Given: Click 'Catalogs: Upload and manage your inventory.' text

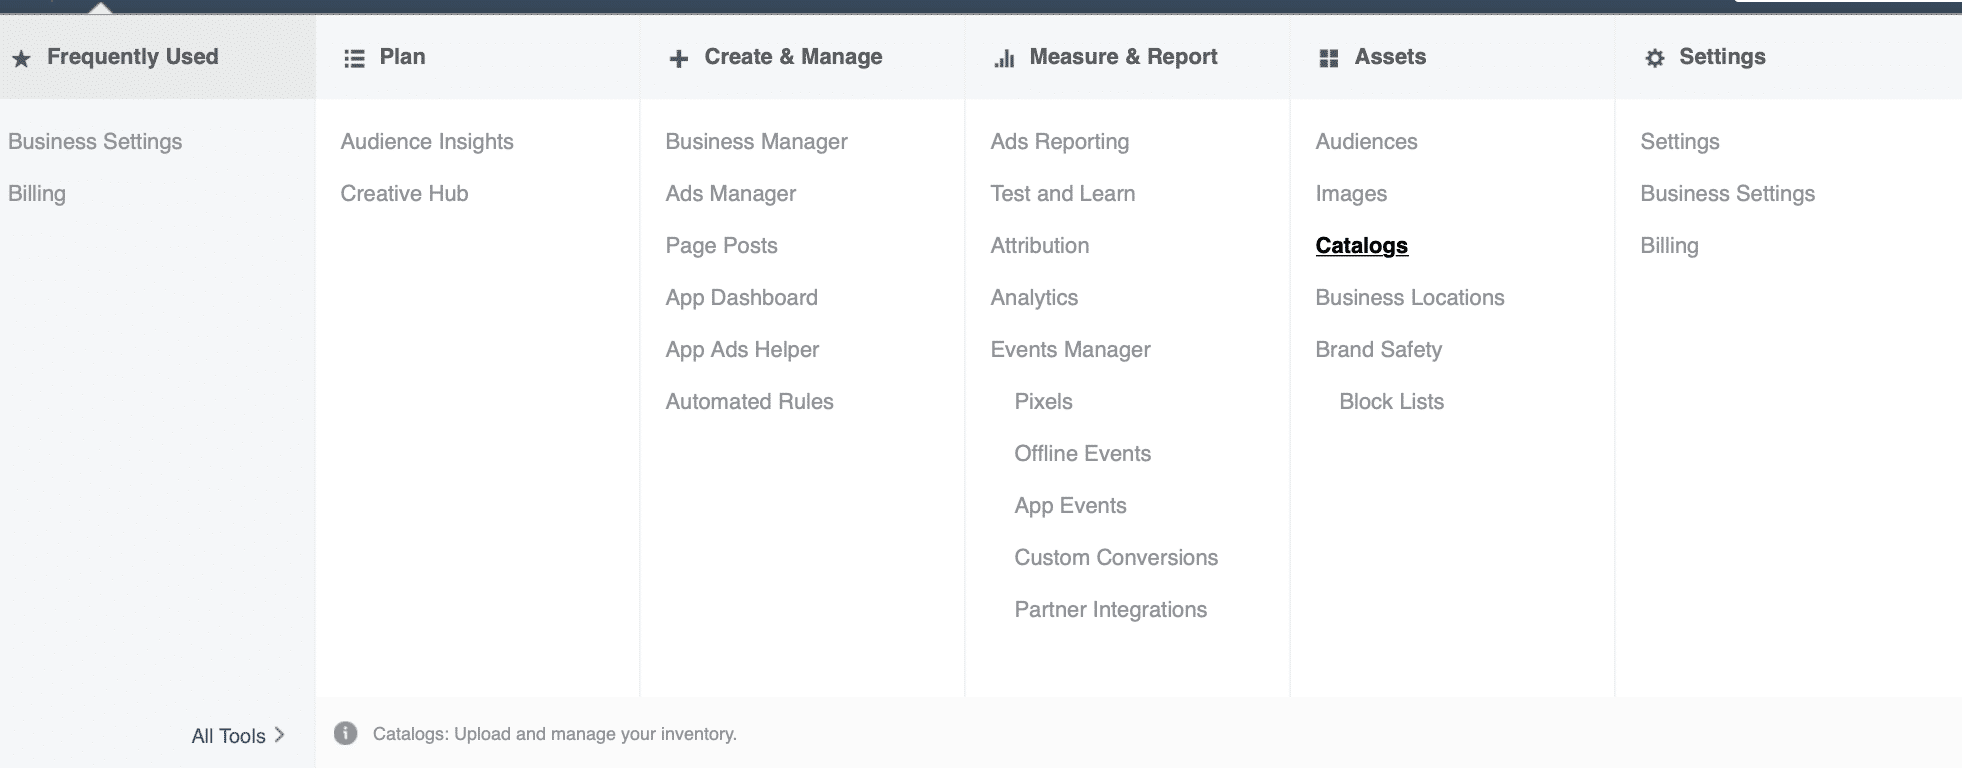Looking at the screenshot, I should (x=555, y=734).
